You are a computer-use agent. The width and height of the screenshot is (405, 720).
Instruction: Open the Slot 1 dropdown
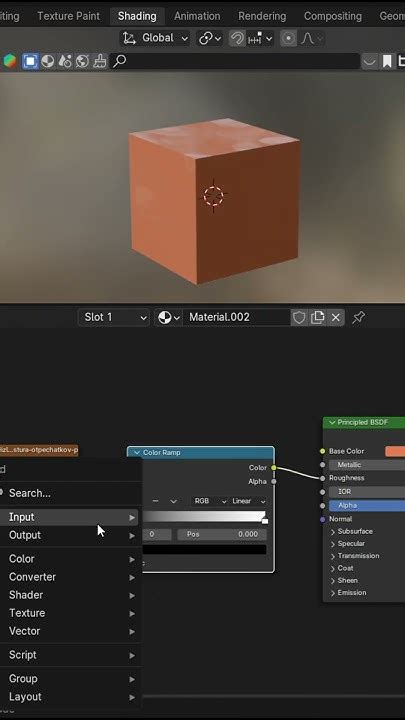point(114,317)
